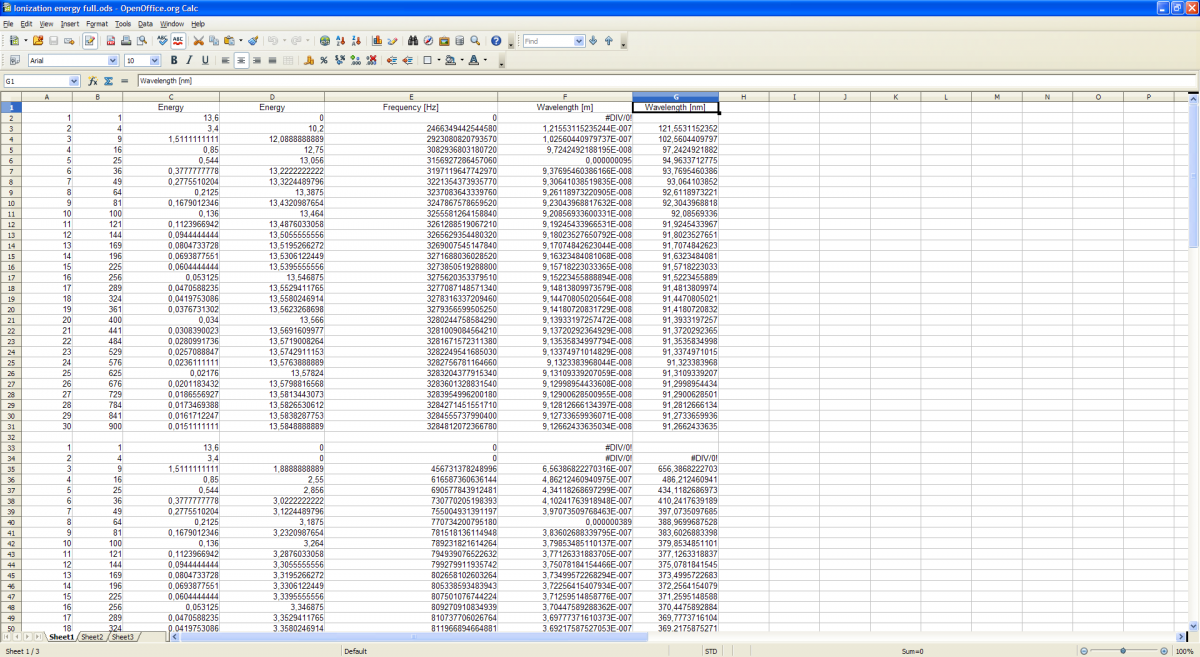Image resolution: width=1200 pixels, height=657 pixels.
Task: Open the Name Box dropdown for G1
Action: [x=74, y=81]
